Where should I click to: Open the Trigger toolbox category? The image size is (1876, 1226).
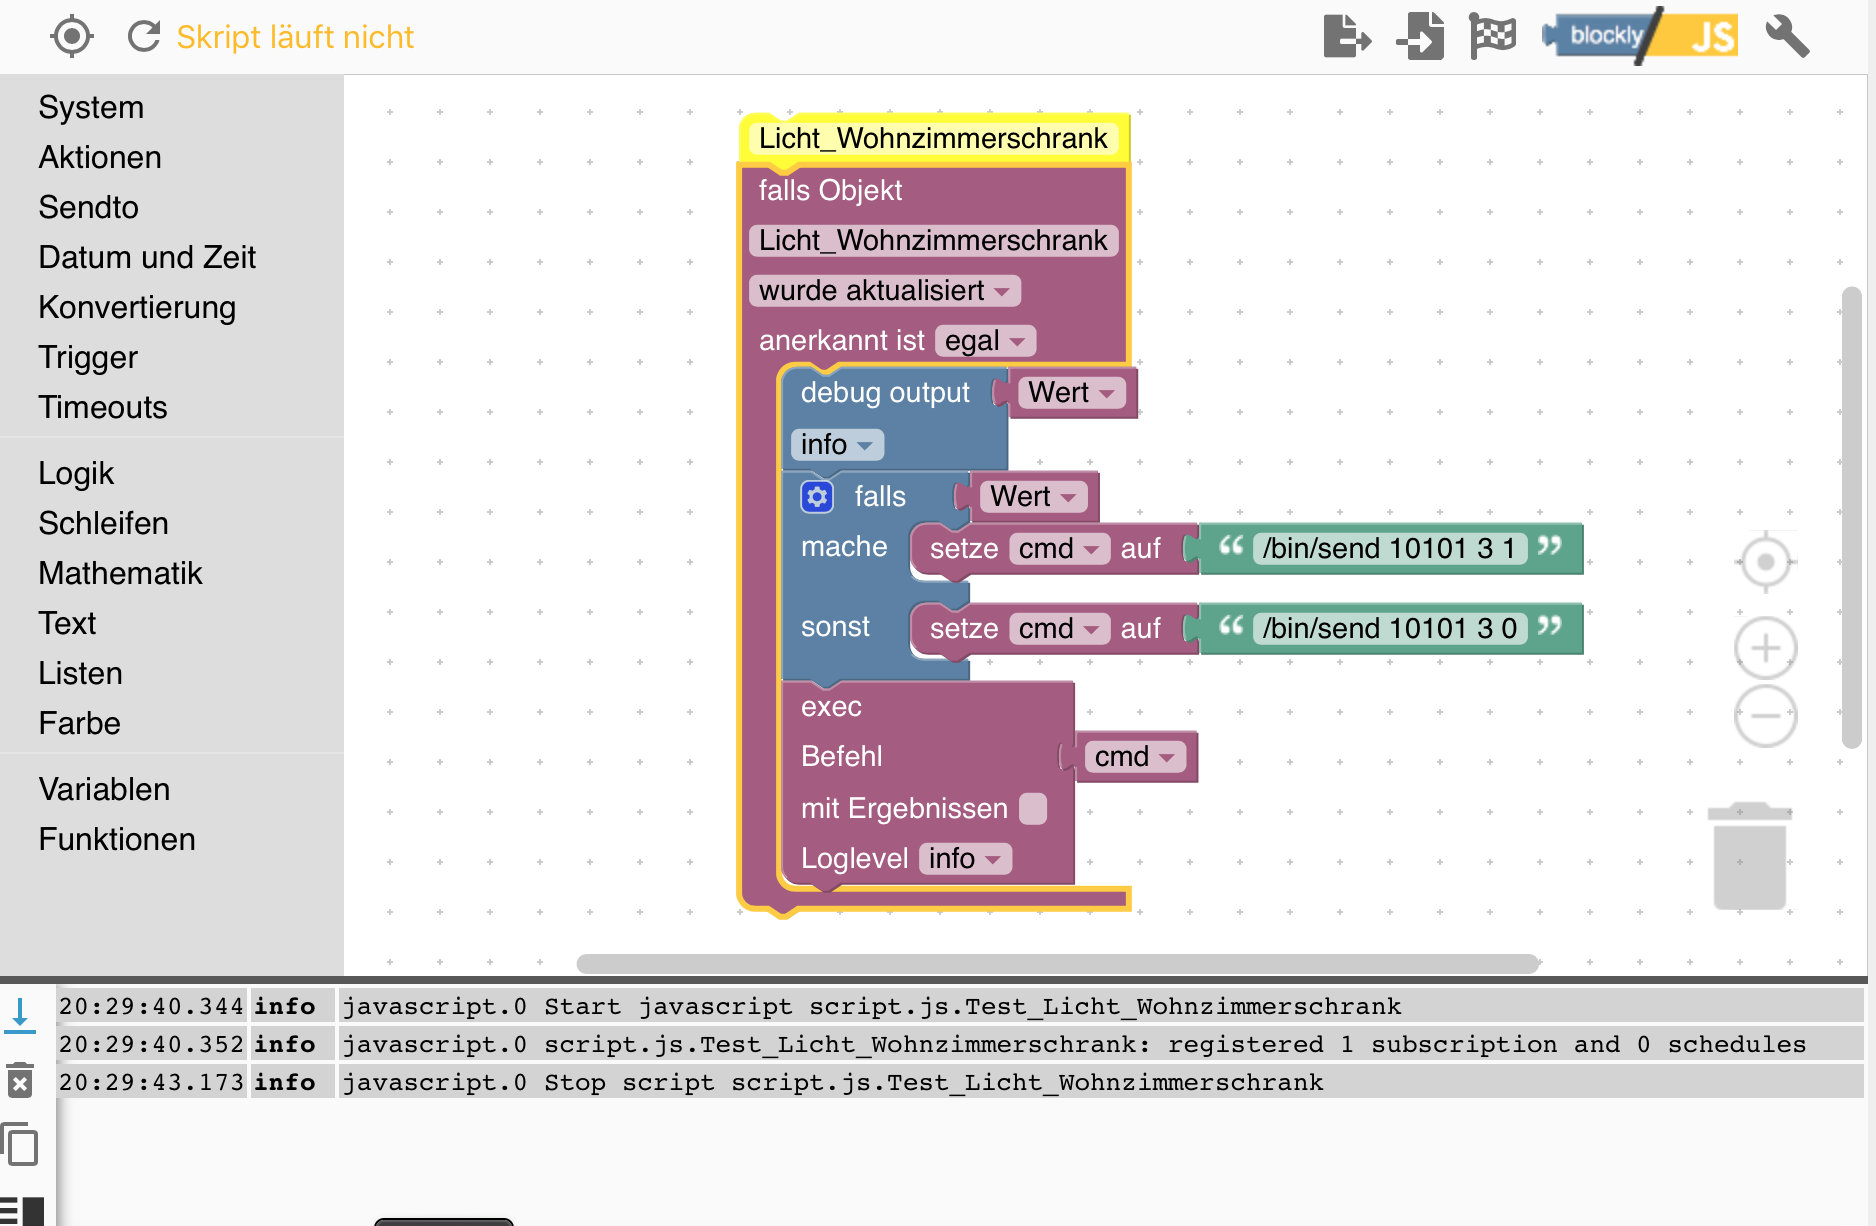pos(88,357)
